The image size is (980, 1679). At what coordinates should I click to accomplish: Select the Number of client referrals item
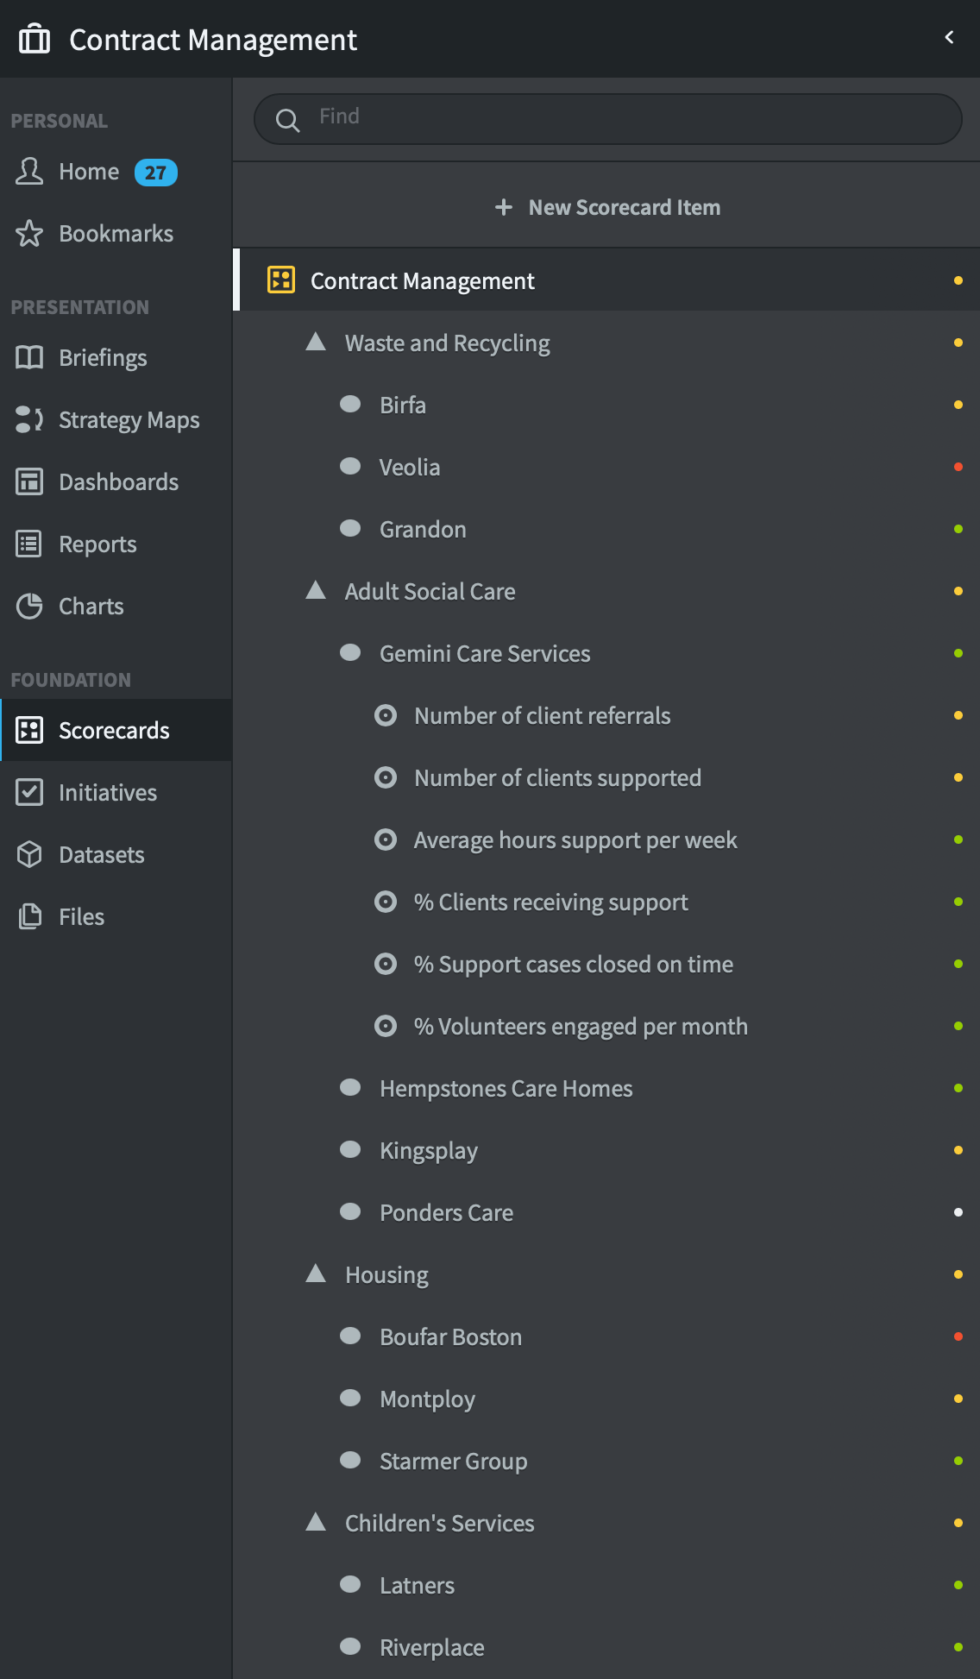542,716
